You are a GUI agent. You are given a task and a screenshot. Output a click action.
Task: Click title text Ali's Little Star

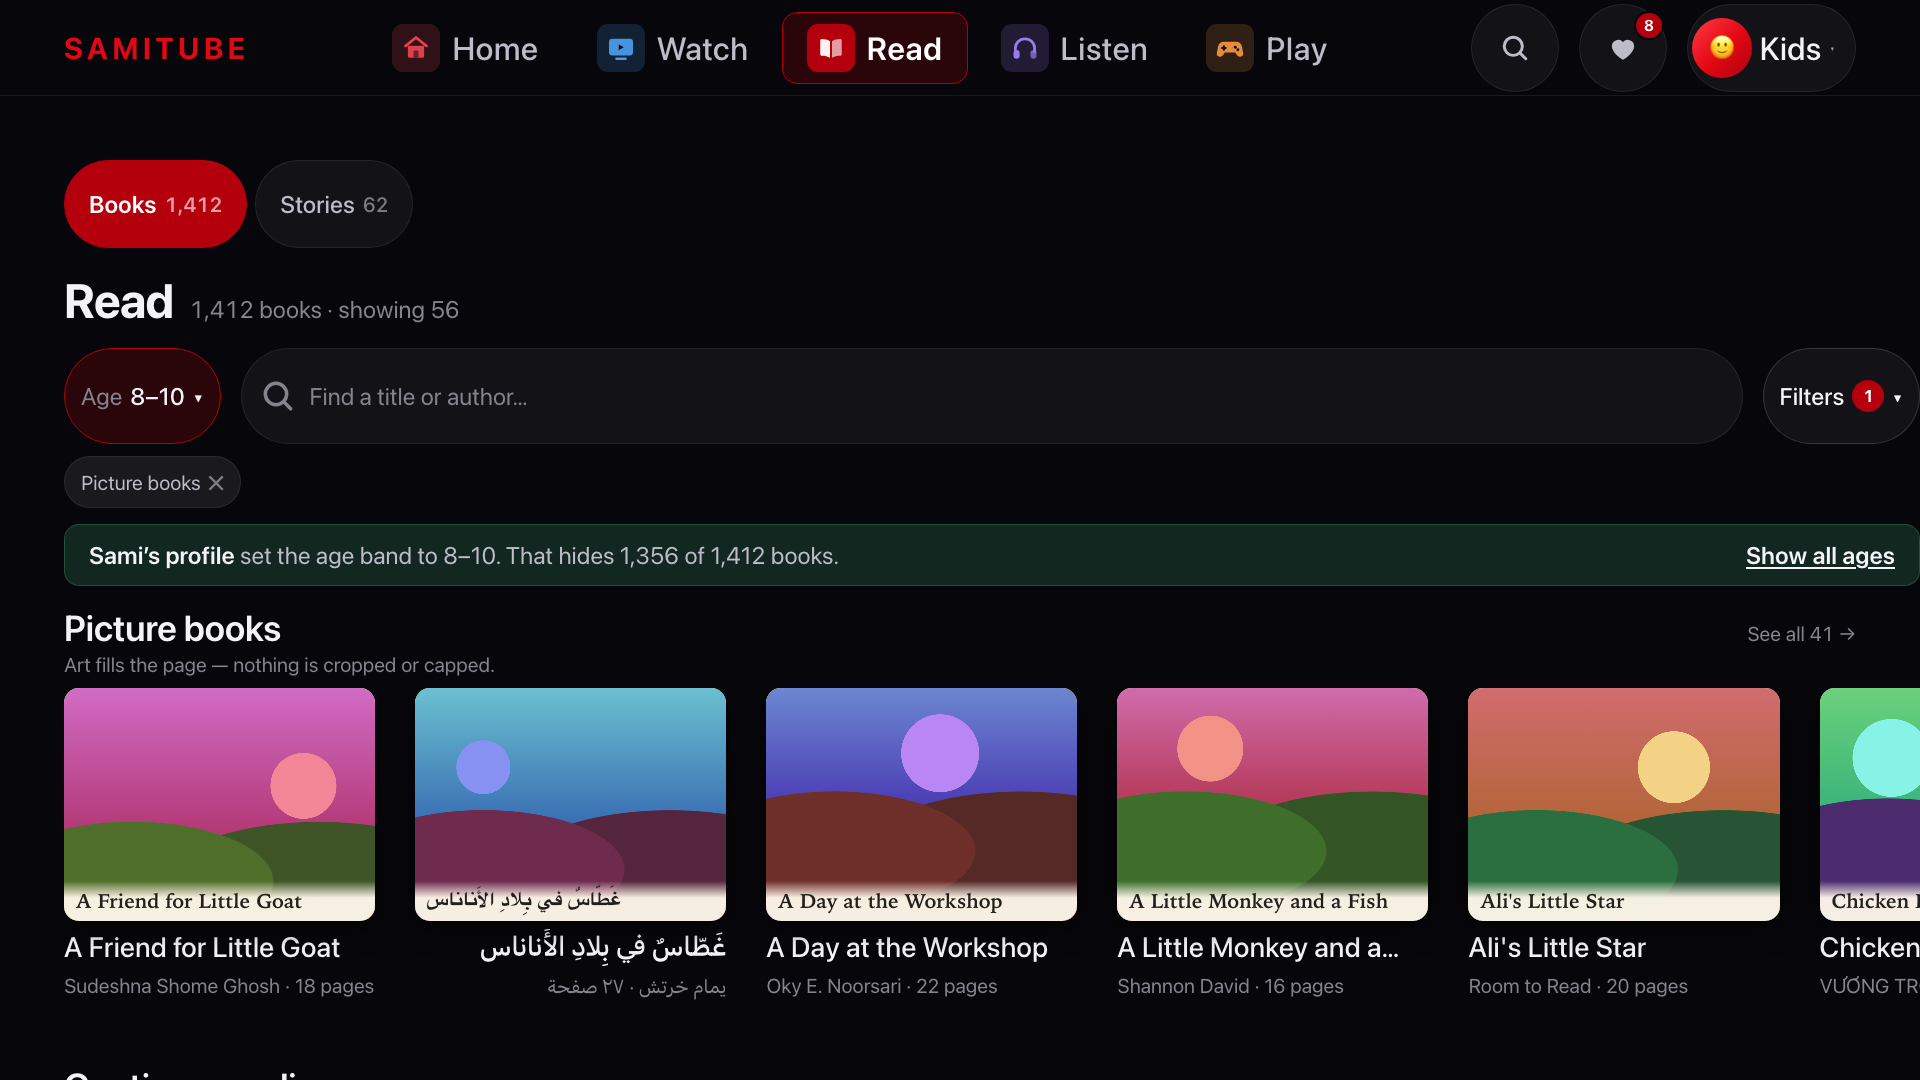(x=1557, y=947)
